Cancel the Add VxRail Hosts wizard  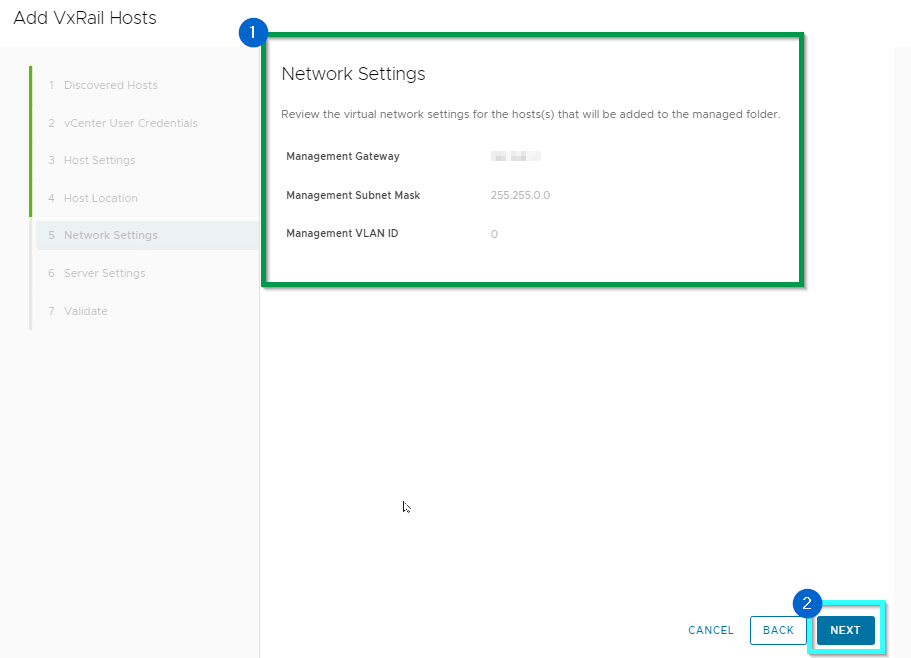711,630
